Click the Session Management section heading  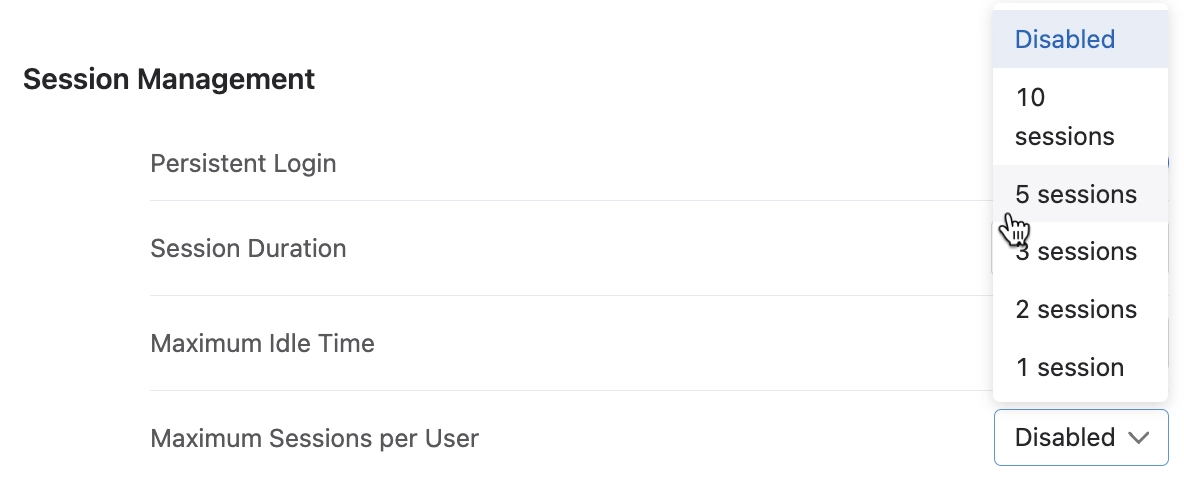[169, 78]
